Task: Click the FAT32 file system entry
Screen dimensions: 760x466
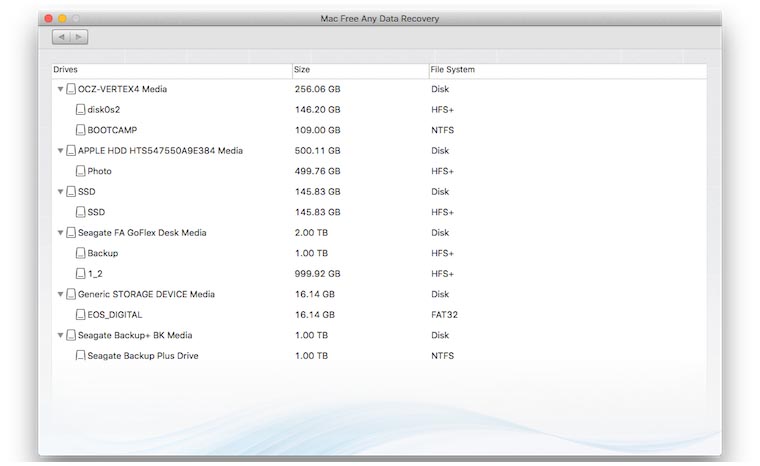Action: (444, 315)
